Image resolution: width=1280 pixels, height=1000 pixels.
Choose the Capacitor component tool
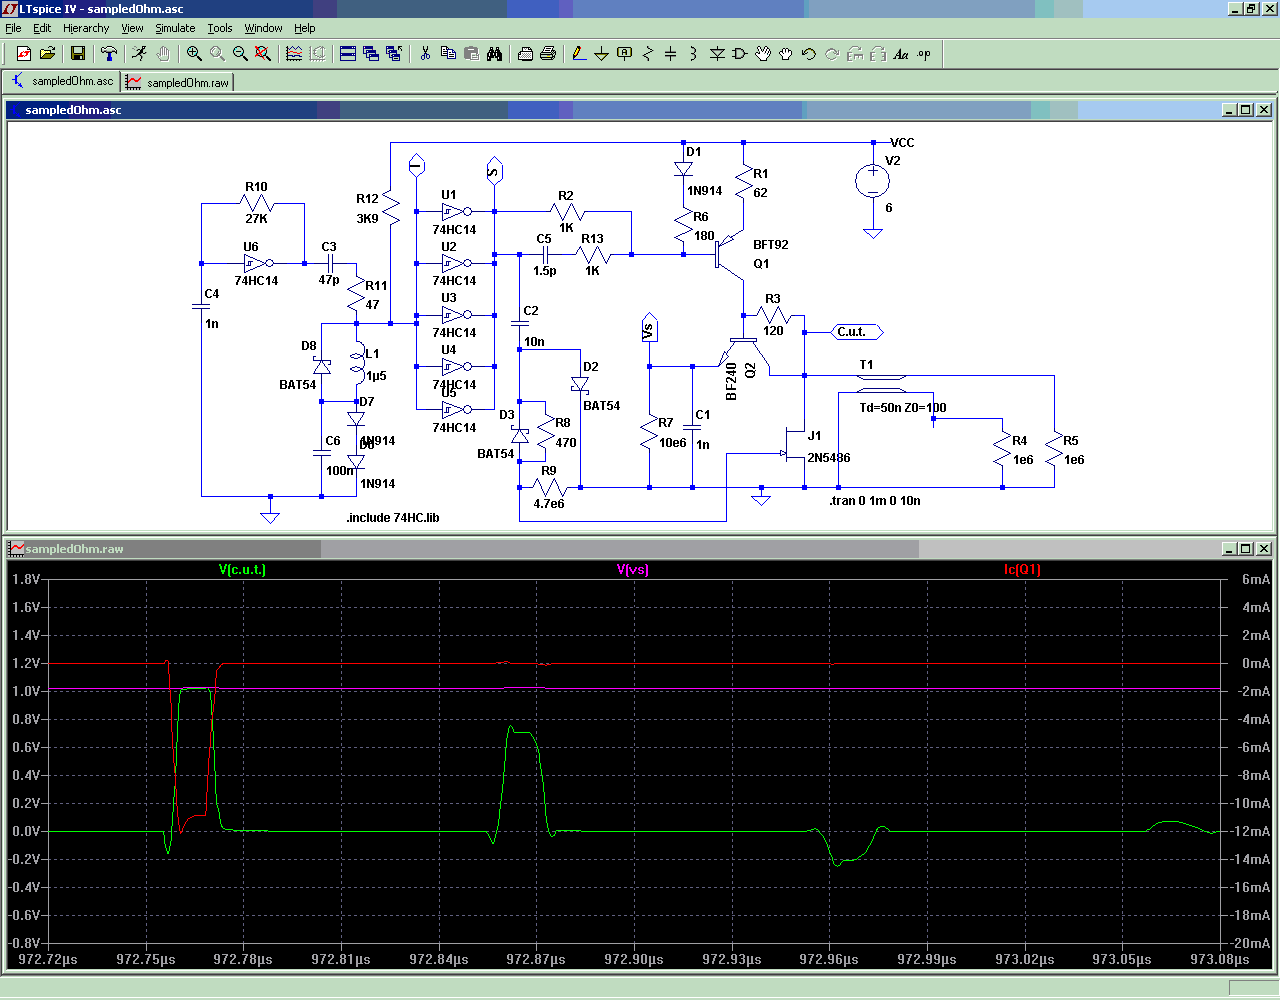(x=671, y=54)
